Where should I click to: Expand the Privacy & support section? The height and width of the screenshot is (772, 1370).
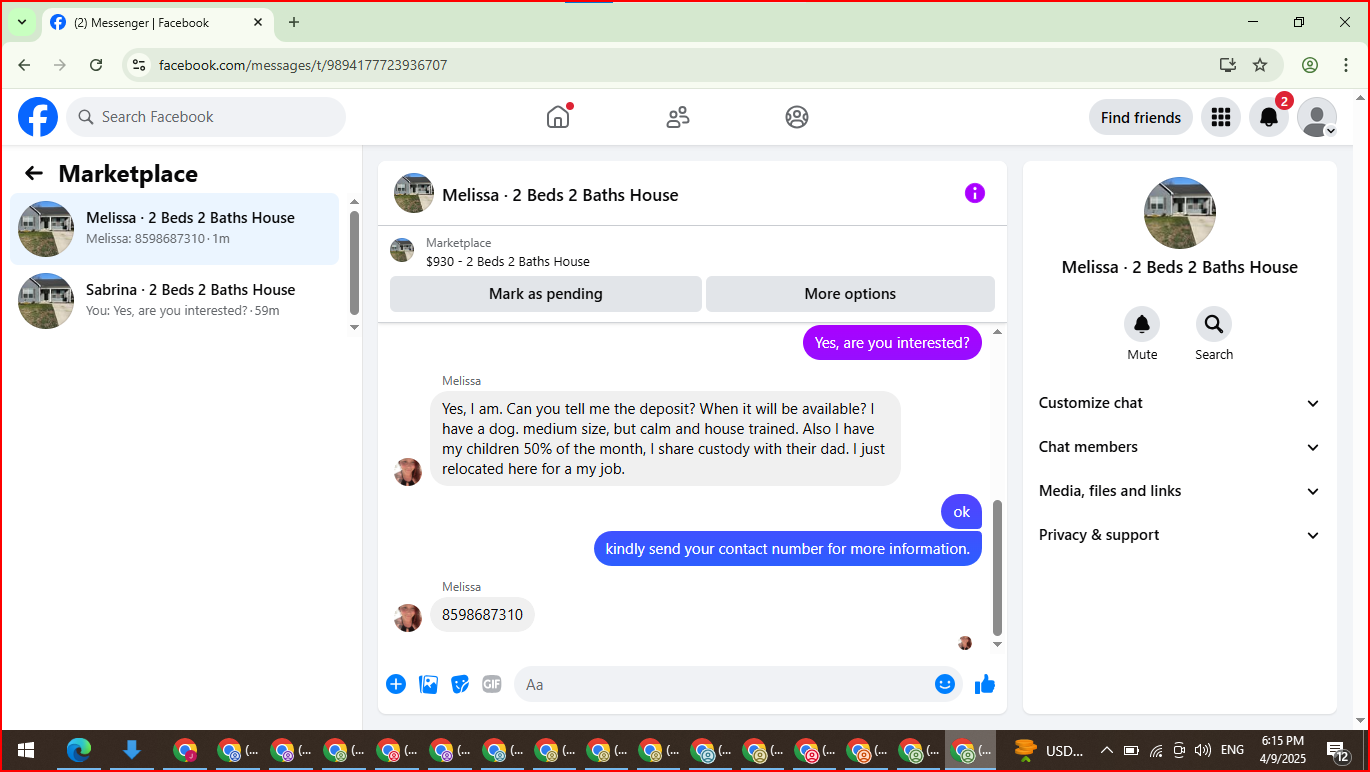click(1180, 535)
